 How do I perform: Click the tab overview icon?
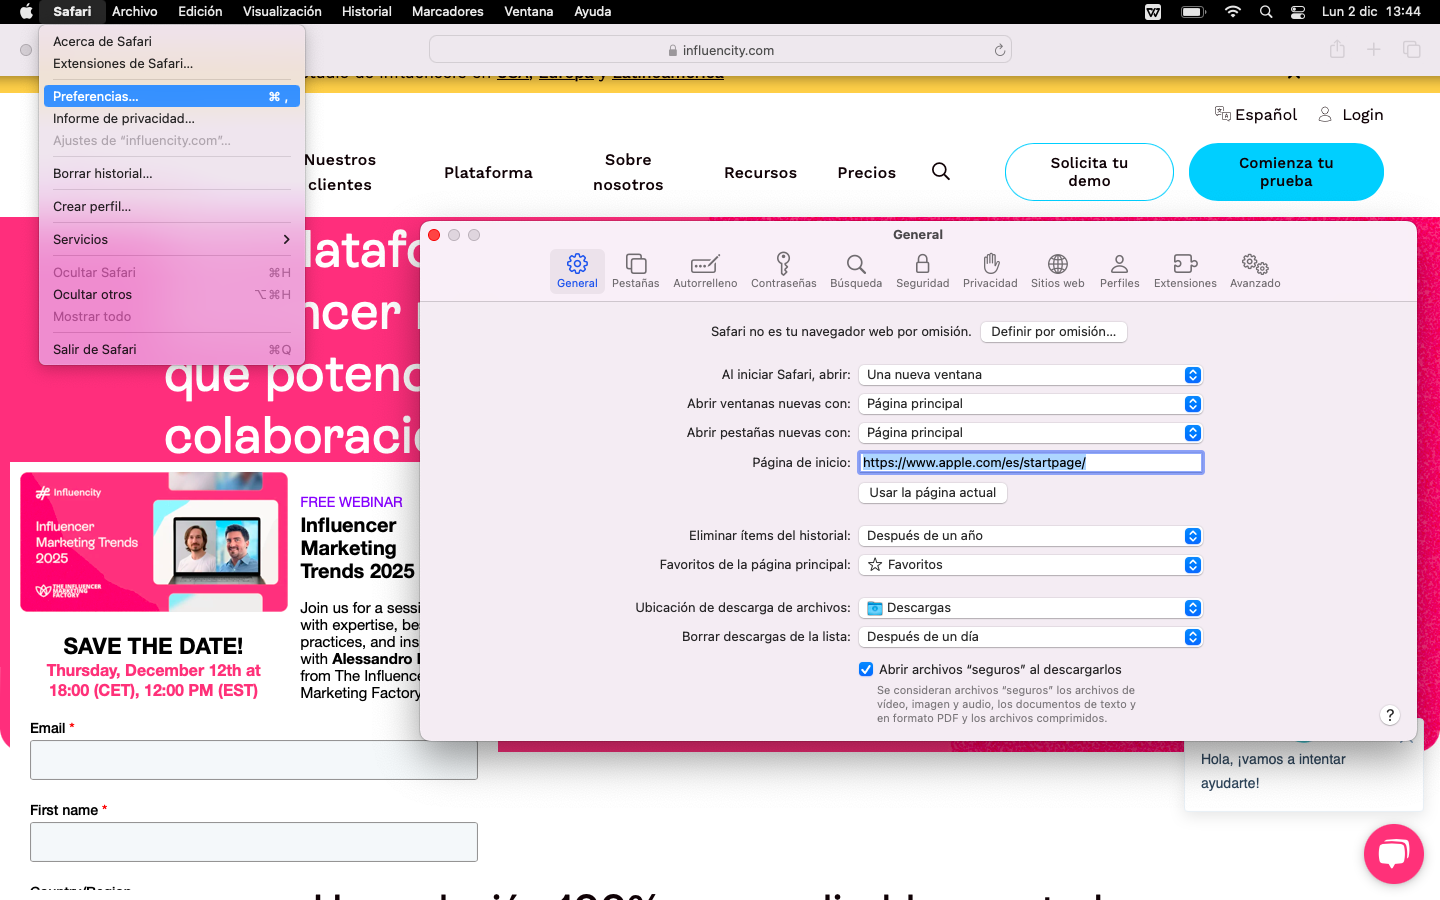[x=1412, y=49]
